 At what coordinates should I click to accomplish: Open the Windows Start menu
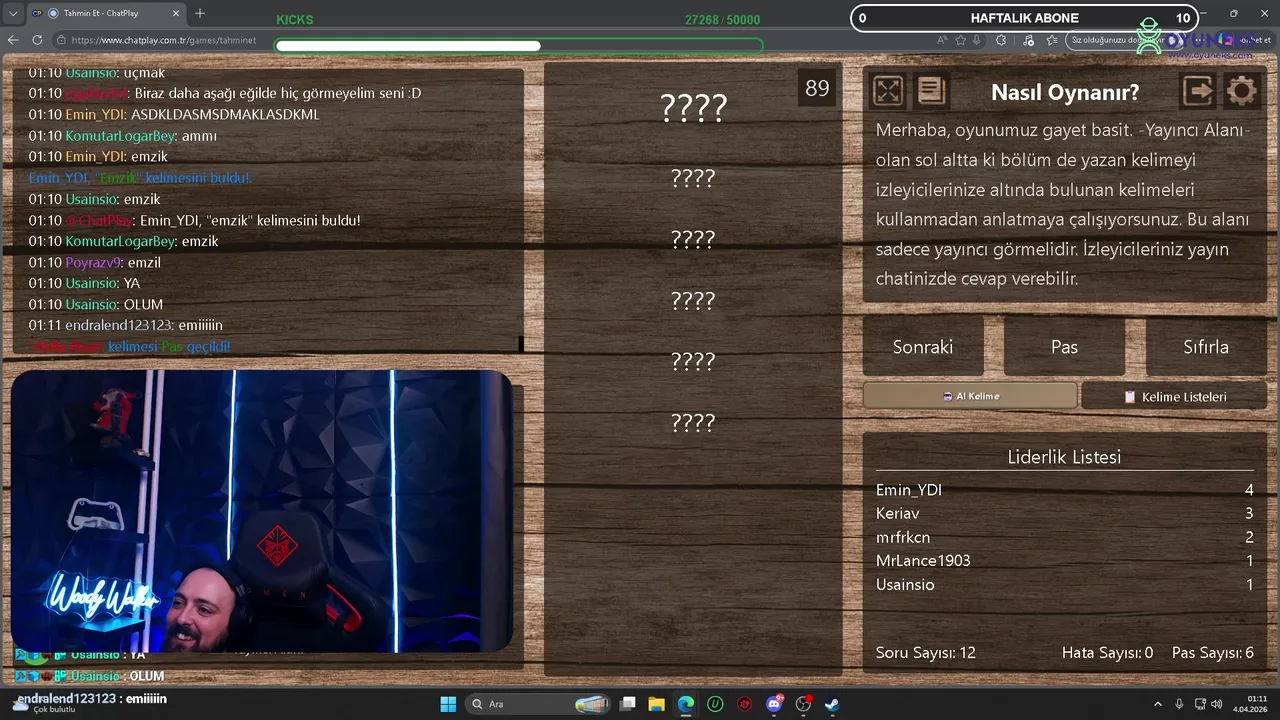(448, 704)
